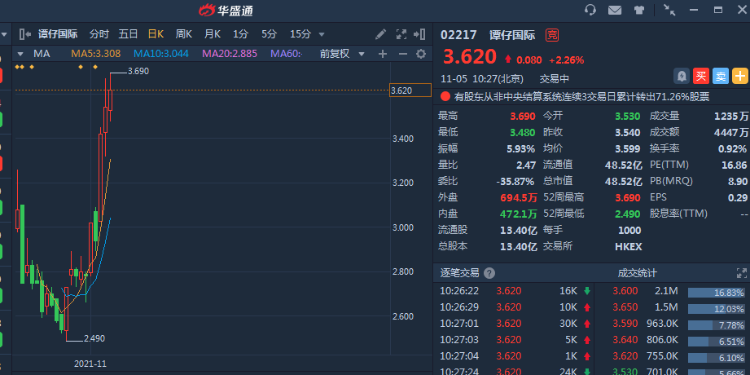Collapse the left panel next to 谭仔国际
The height and width of the screenshot is (375, 750).
tap(25, 34)
